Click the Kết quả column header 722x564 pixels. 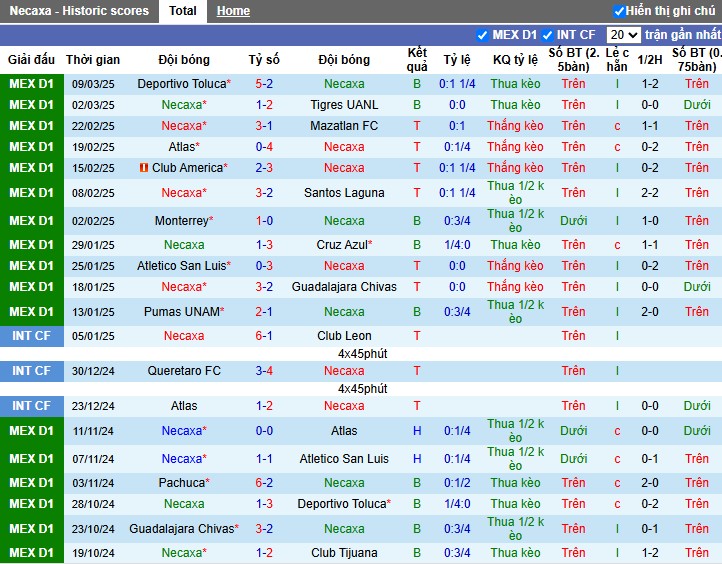click(x=417, y=60)
